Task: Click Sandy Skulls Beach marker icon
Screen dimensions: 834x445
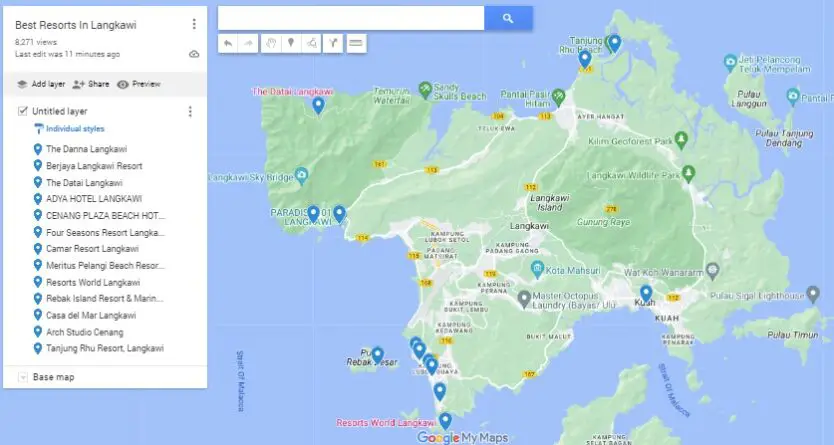Action: tap(425, 89)
